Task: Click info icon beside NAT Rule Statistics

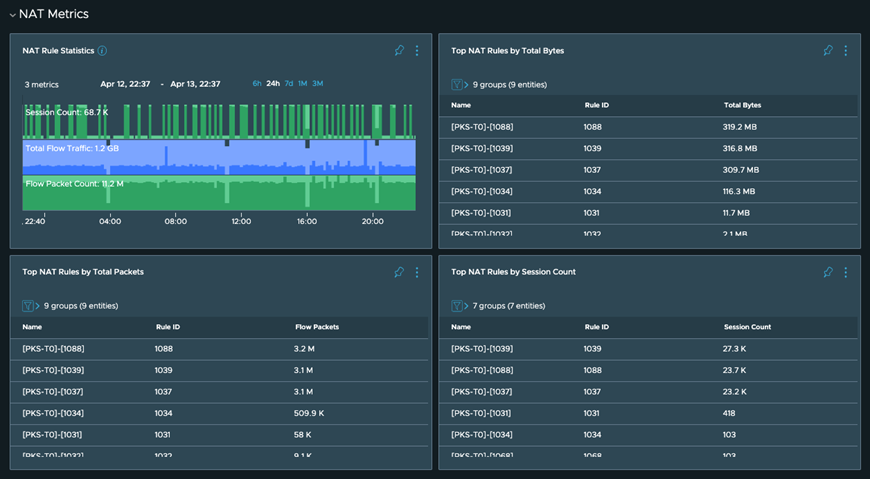Action: 102,51
